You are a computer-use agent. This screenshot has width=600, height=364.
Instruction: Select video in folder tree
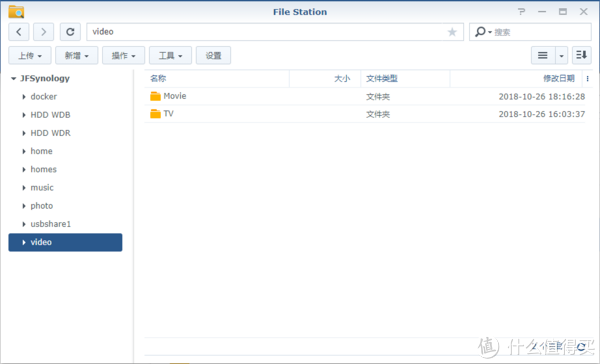click(x=65, y=242)
